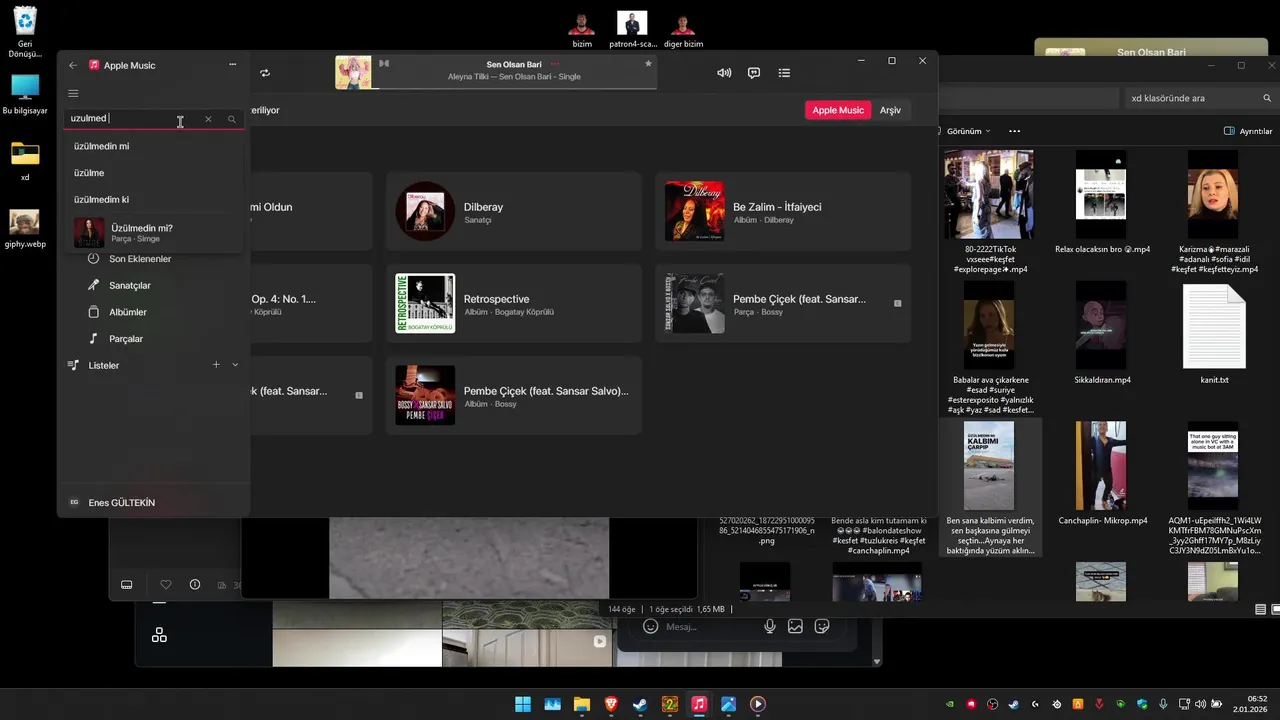
Task: Choose suggestion "üzülmedim ki"
Action: click(154, 199)
